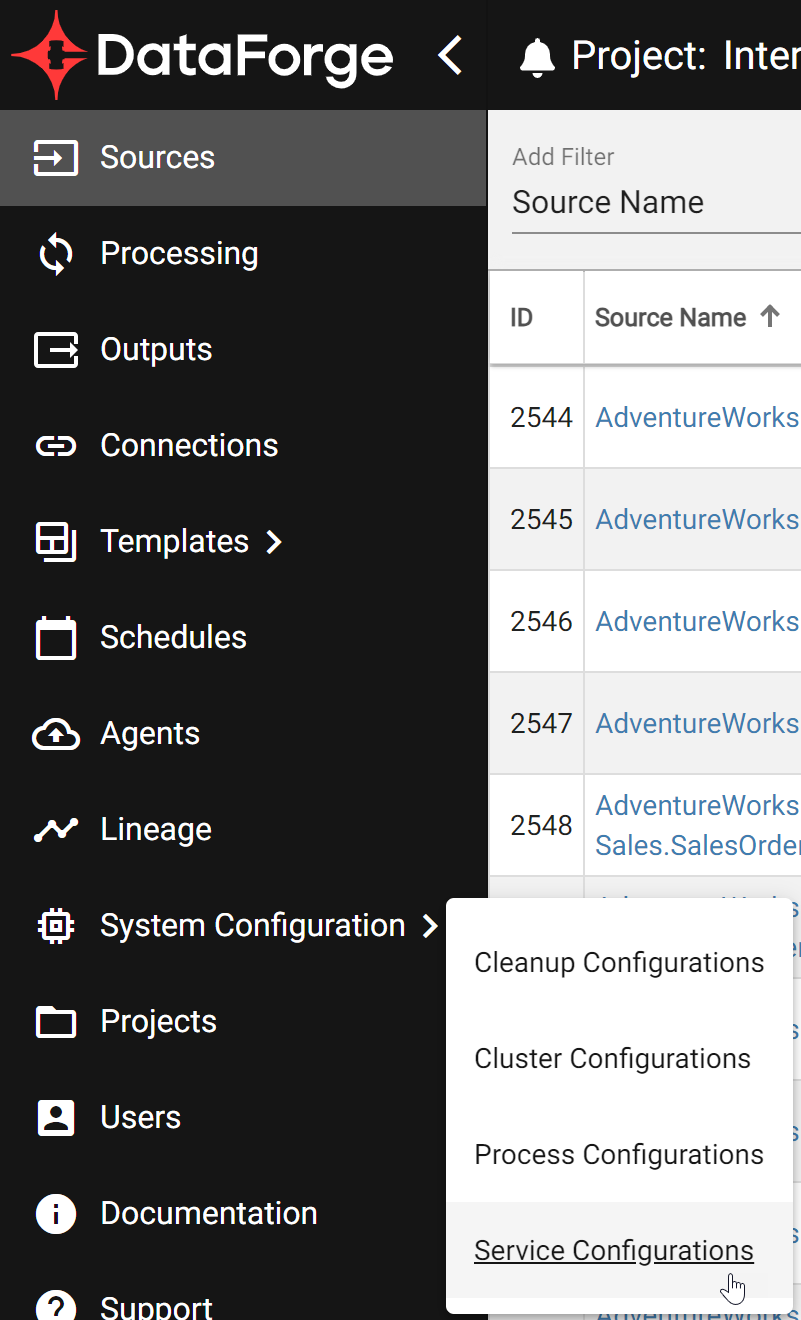Select Service Configurations from the submenu
Viewport: 801px width, 1320px height.
click(619, 1250)
